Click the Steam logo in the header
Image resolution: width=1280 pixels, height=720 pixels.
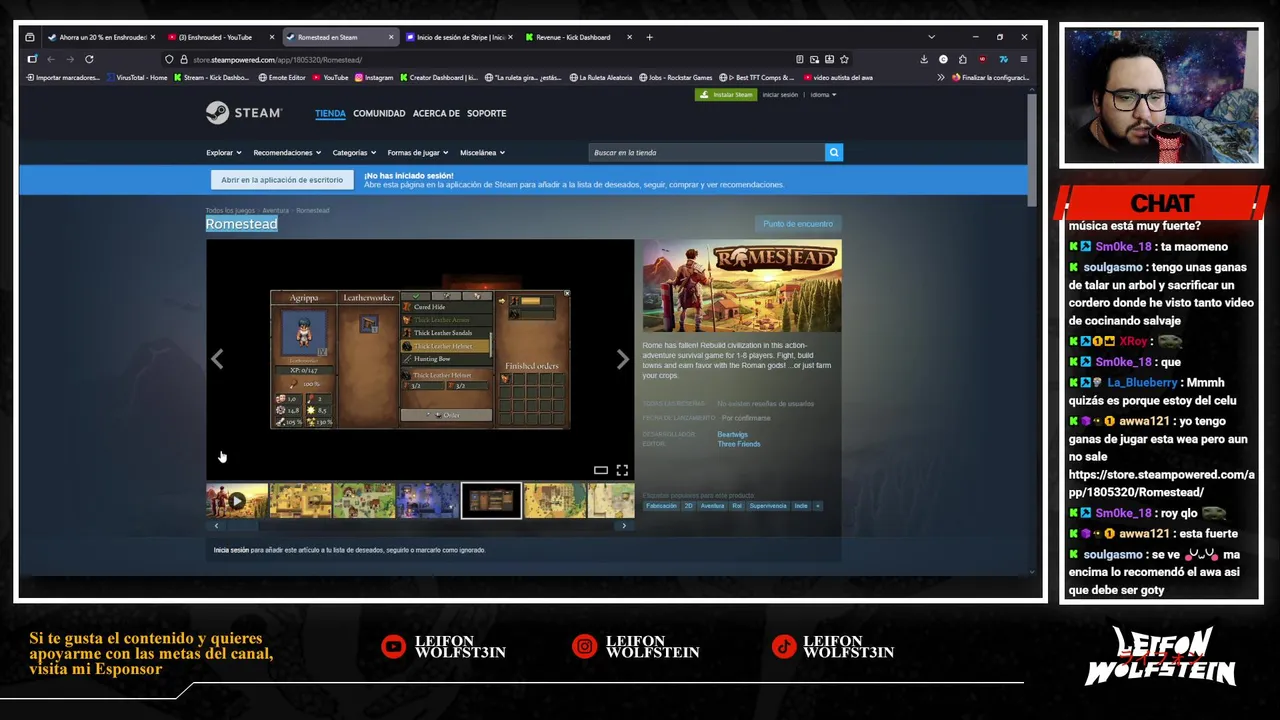pyautogui.click(x=244, y=113)
